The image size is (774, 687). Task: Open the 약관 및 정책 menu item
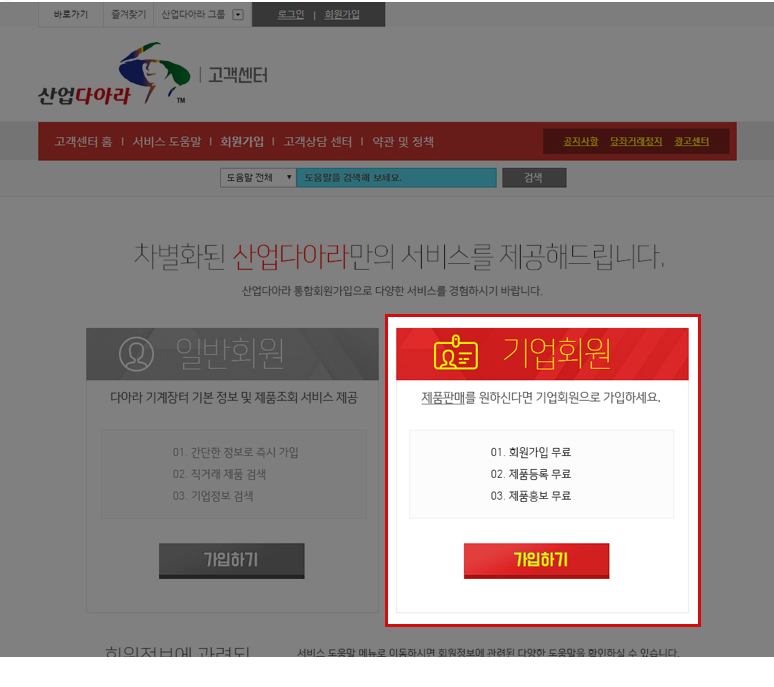(x=403, y=142)
